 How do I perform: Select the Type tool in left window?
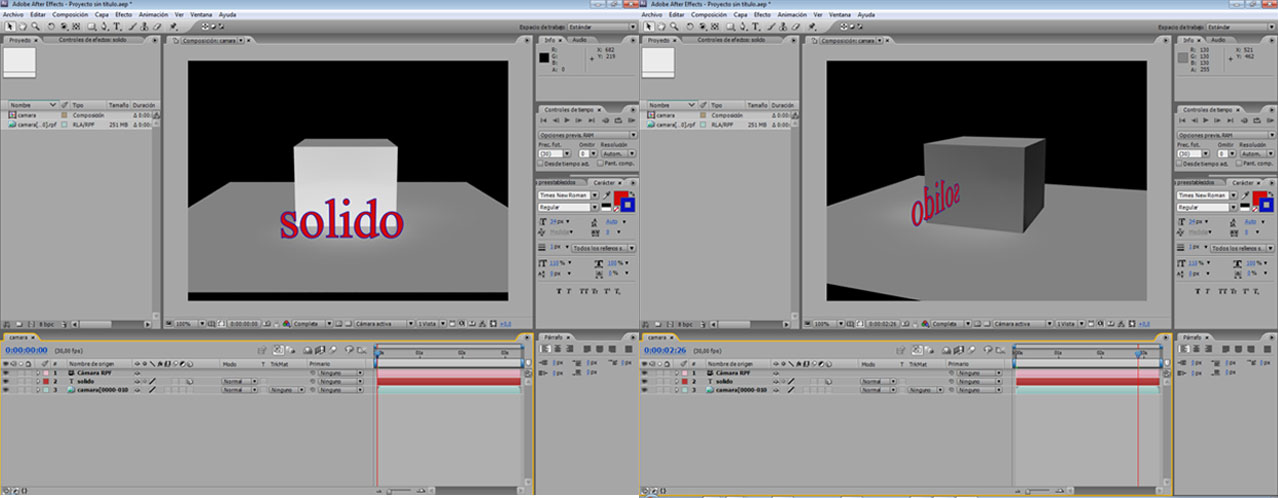(116, 27)
